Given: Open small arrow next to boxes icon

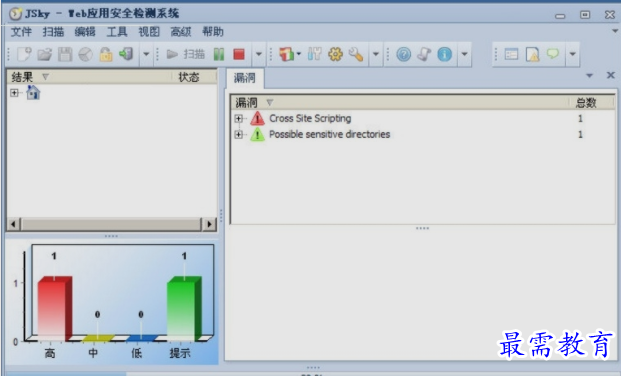Looking at the screenshot, I should (299, 53).
